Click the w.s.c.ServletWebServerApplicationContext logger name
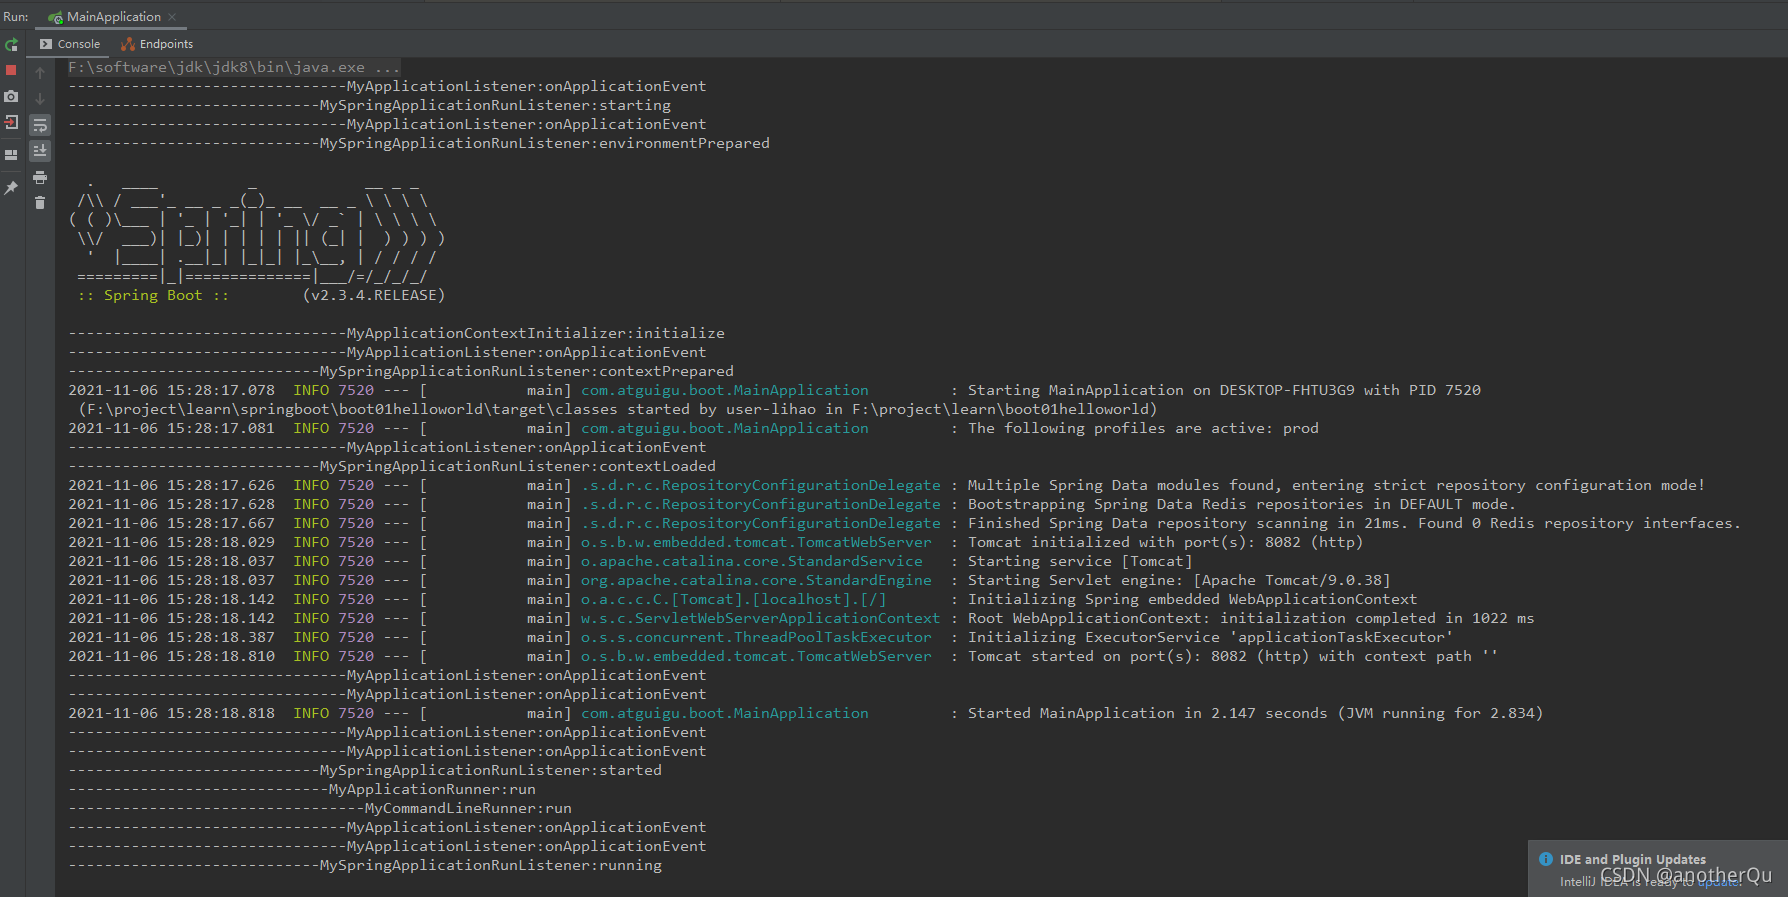This screenshot has height=897, width=1788. (761, 618)
